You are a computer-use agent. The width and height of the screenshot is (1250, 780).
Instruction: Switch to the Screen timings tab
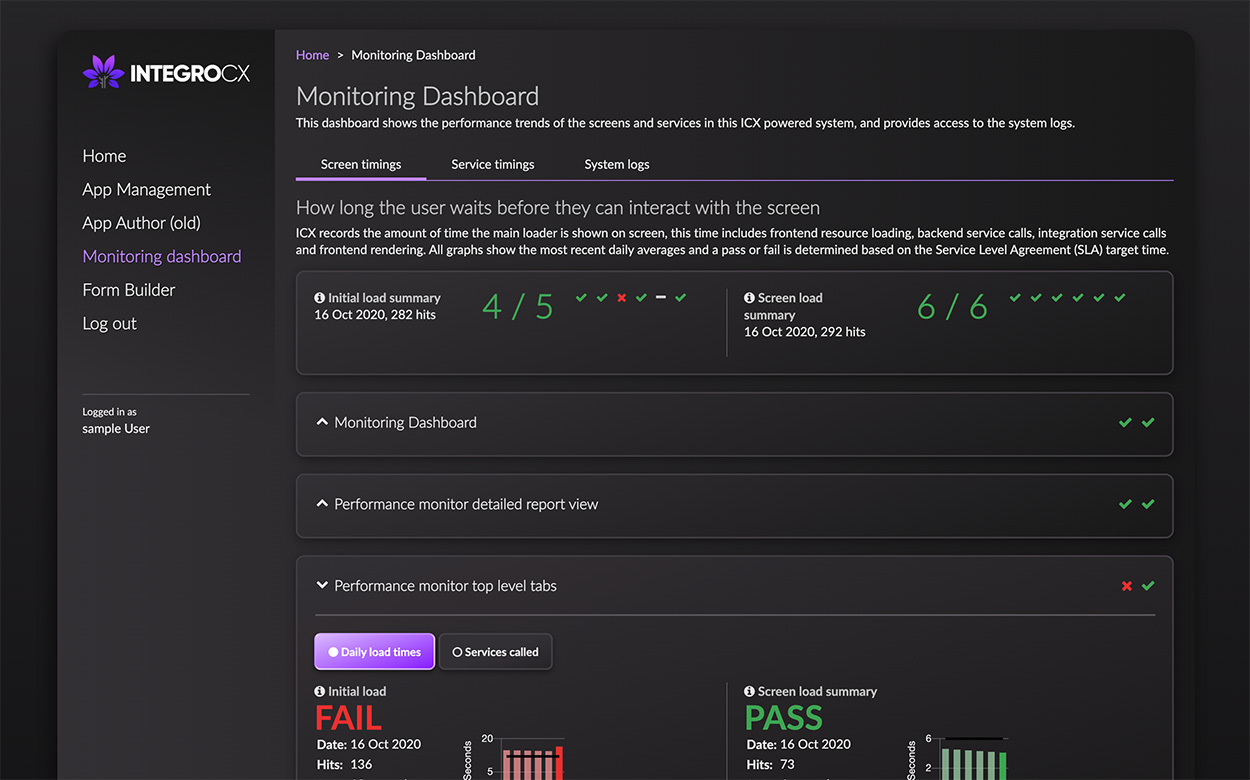tap(361, 164)
